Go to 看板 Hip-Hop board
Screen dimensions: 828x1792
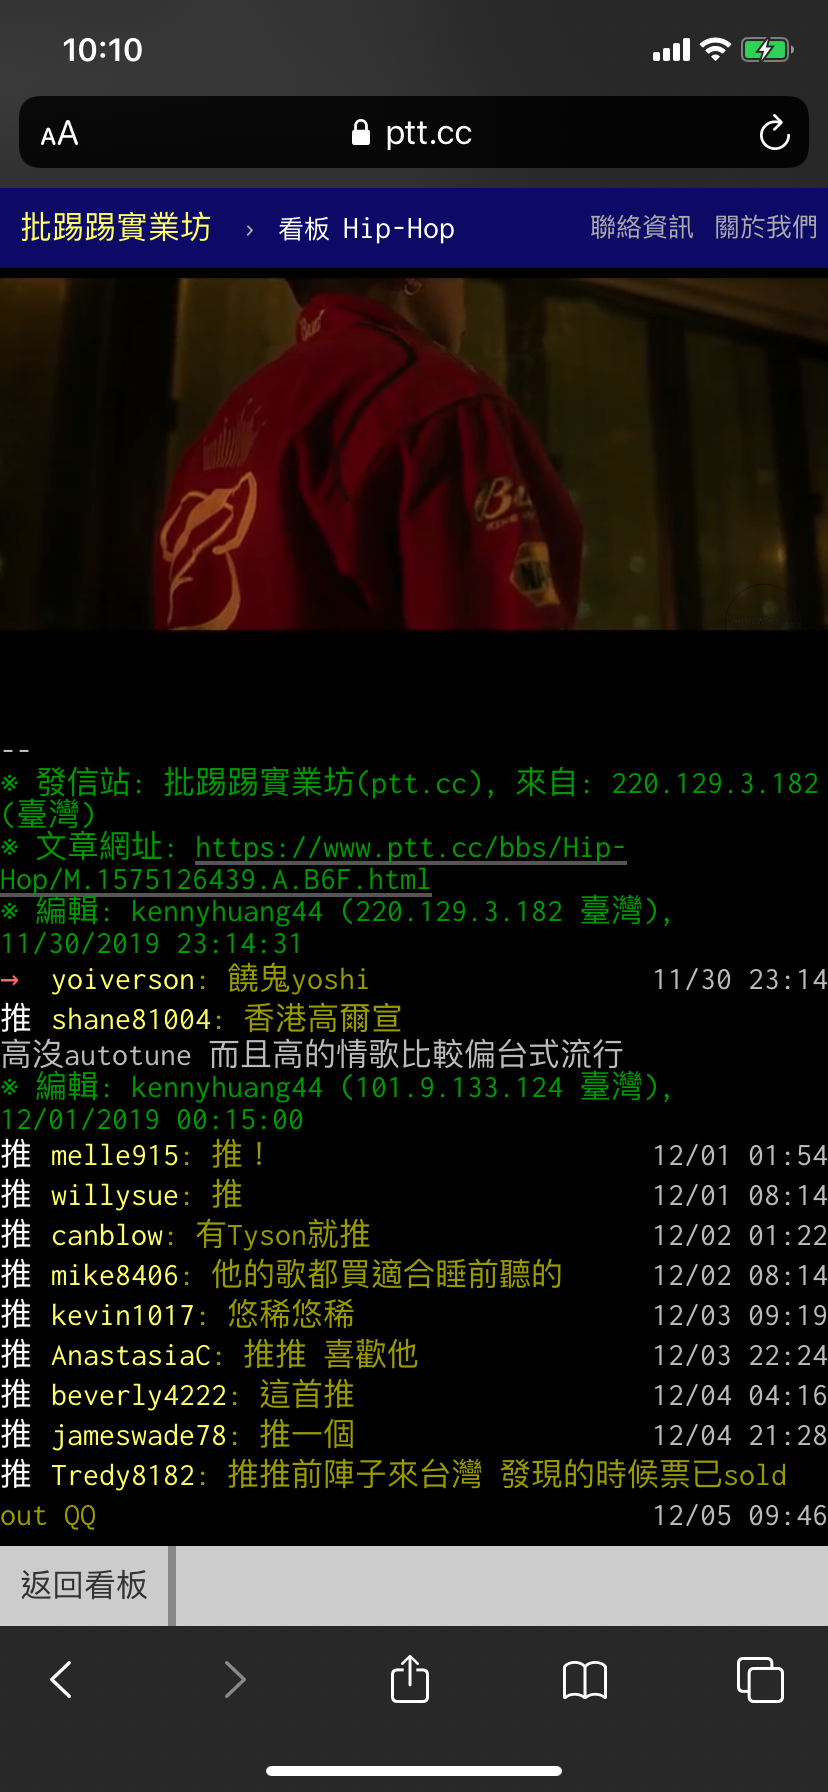point(366,229)
